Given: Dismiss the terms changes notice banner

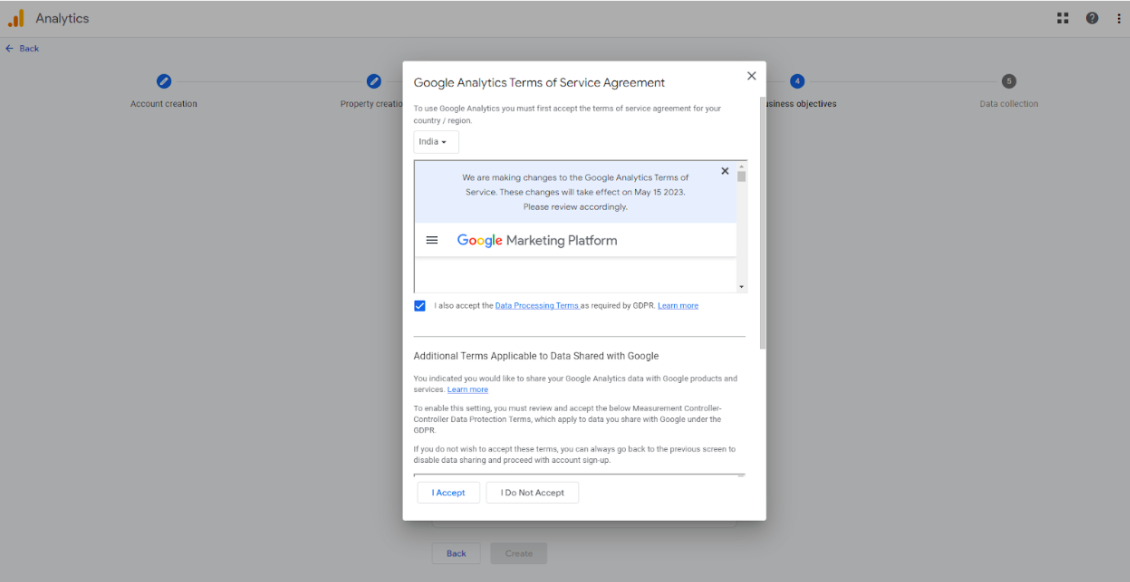Looking at the screenshot, I should tap(725, 171).
